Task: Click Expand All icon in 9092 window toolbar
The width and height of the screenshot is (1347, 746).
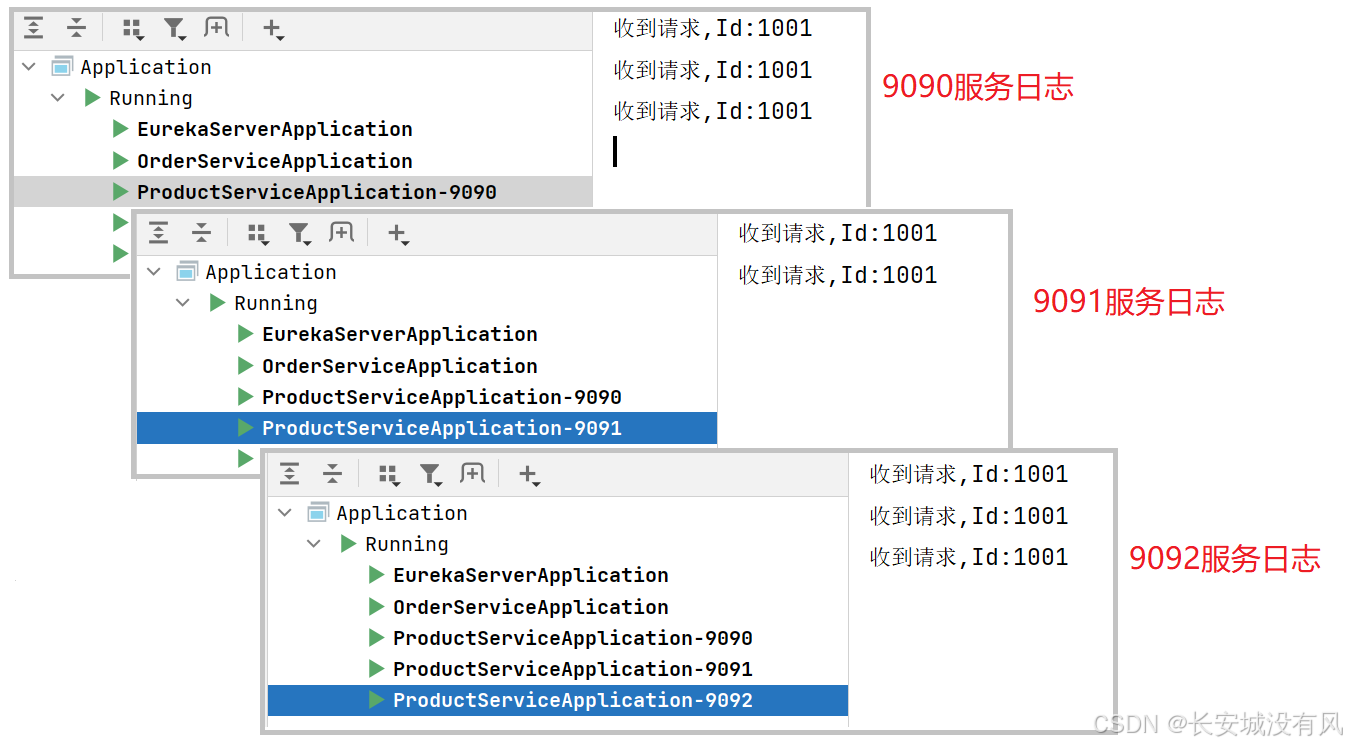Action: 290,475
